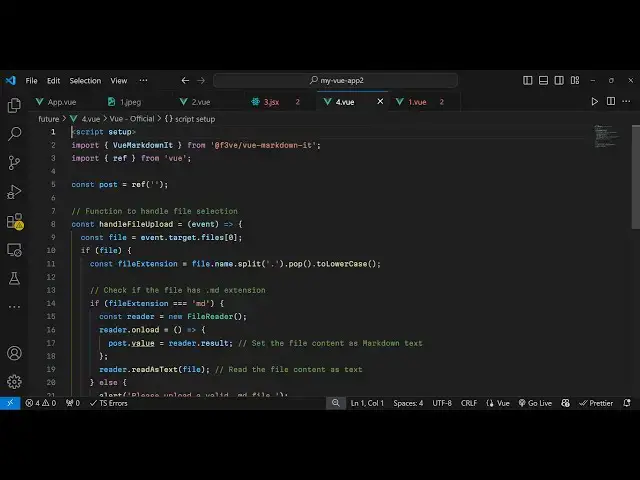Image resolution: width=640 pixels, height=480 pixels.
Task: Expand hidden menus ellipsis in menu bar
Action: [x=143, y=80]
